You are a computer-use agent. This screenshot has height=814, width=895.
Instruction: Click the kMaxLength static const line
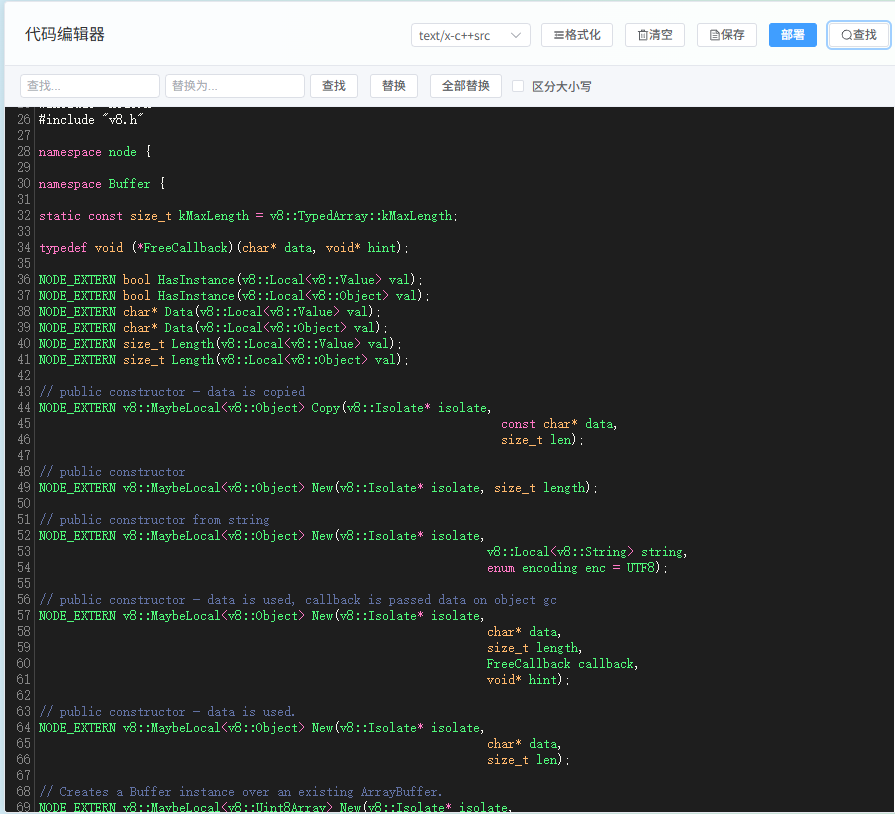tap(248, 216)
